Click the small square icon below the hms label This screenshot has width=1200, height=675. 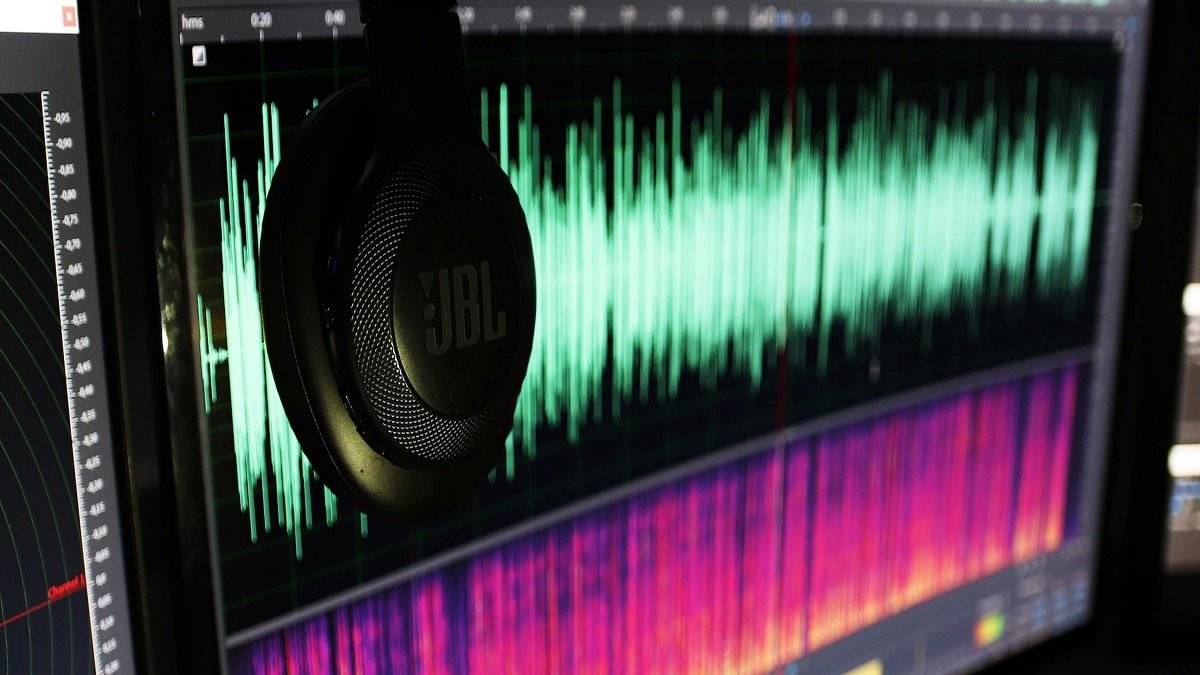coord(200,56)
